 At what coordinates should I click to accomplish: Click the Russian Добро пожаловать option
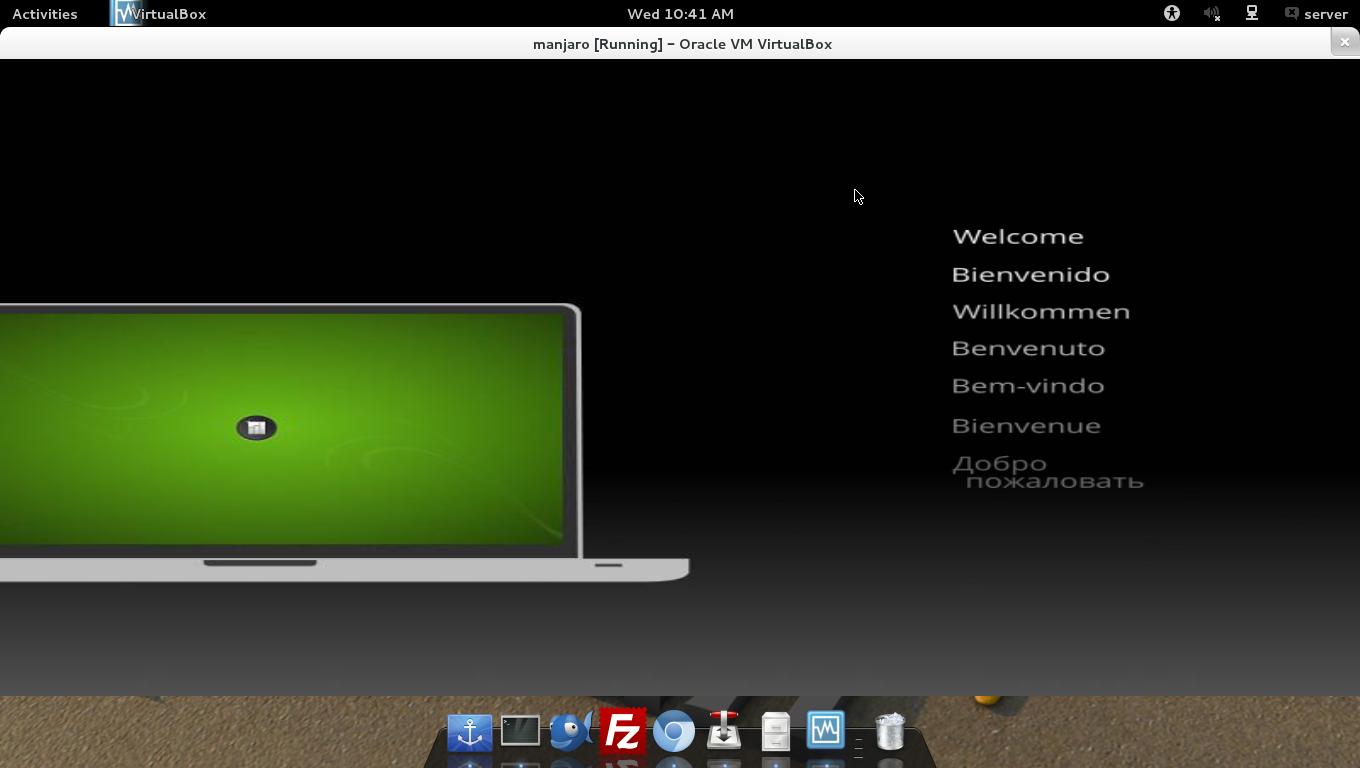point(1048,471)
